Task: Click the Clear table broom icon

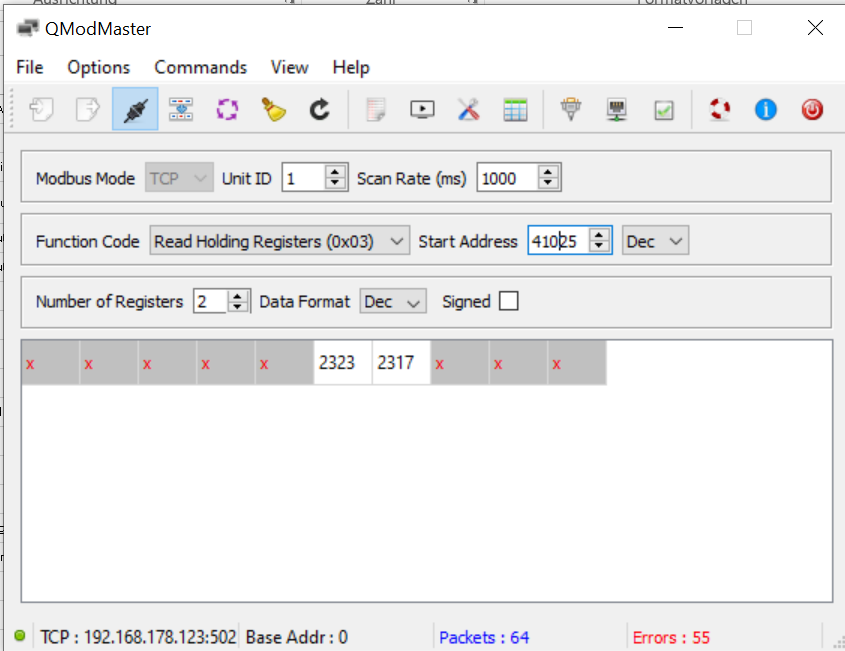Action: 273,109
